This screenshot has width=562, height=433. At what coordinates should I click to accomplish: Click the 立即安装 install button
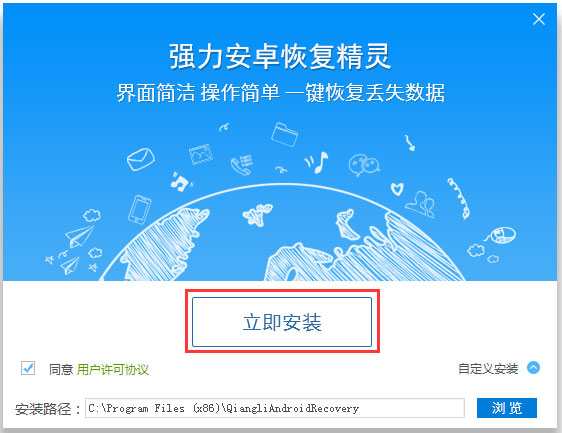click(x=282, y=322)
